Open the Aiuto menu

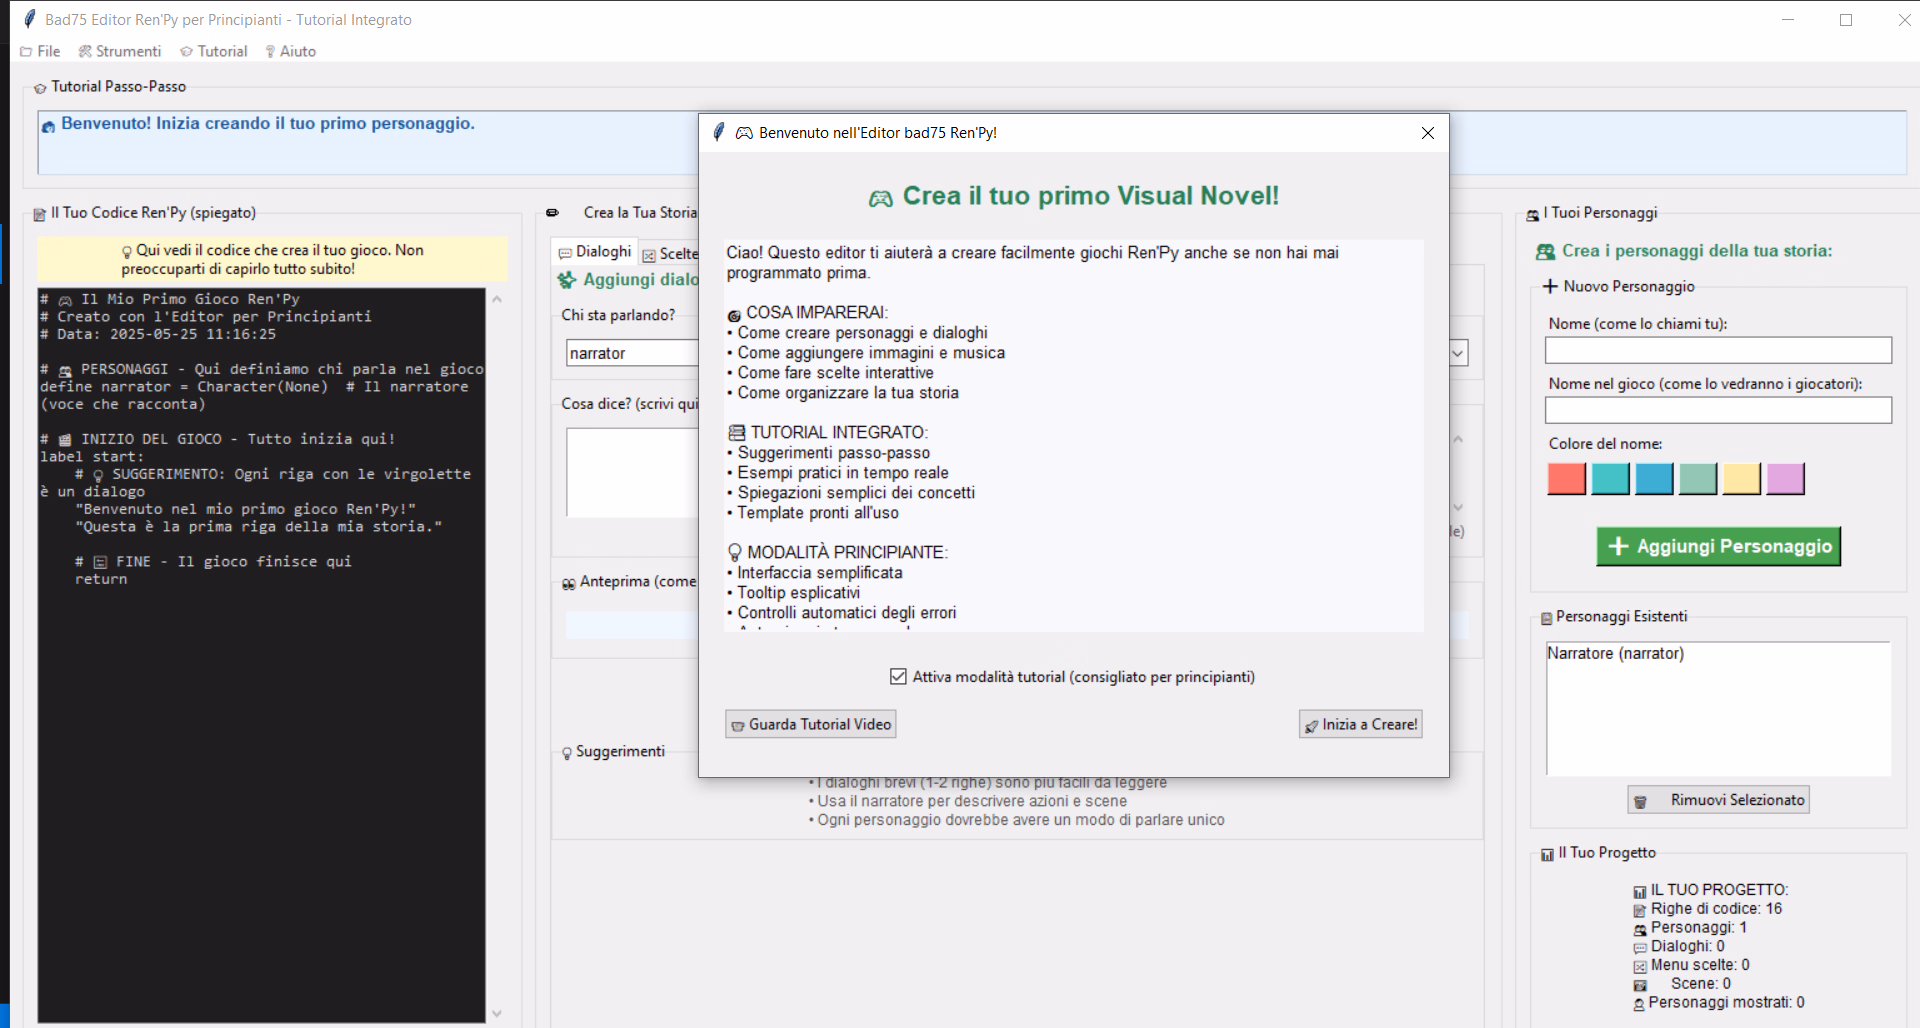(x=291, y=51)
